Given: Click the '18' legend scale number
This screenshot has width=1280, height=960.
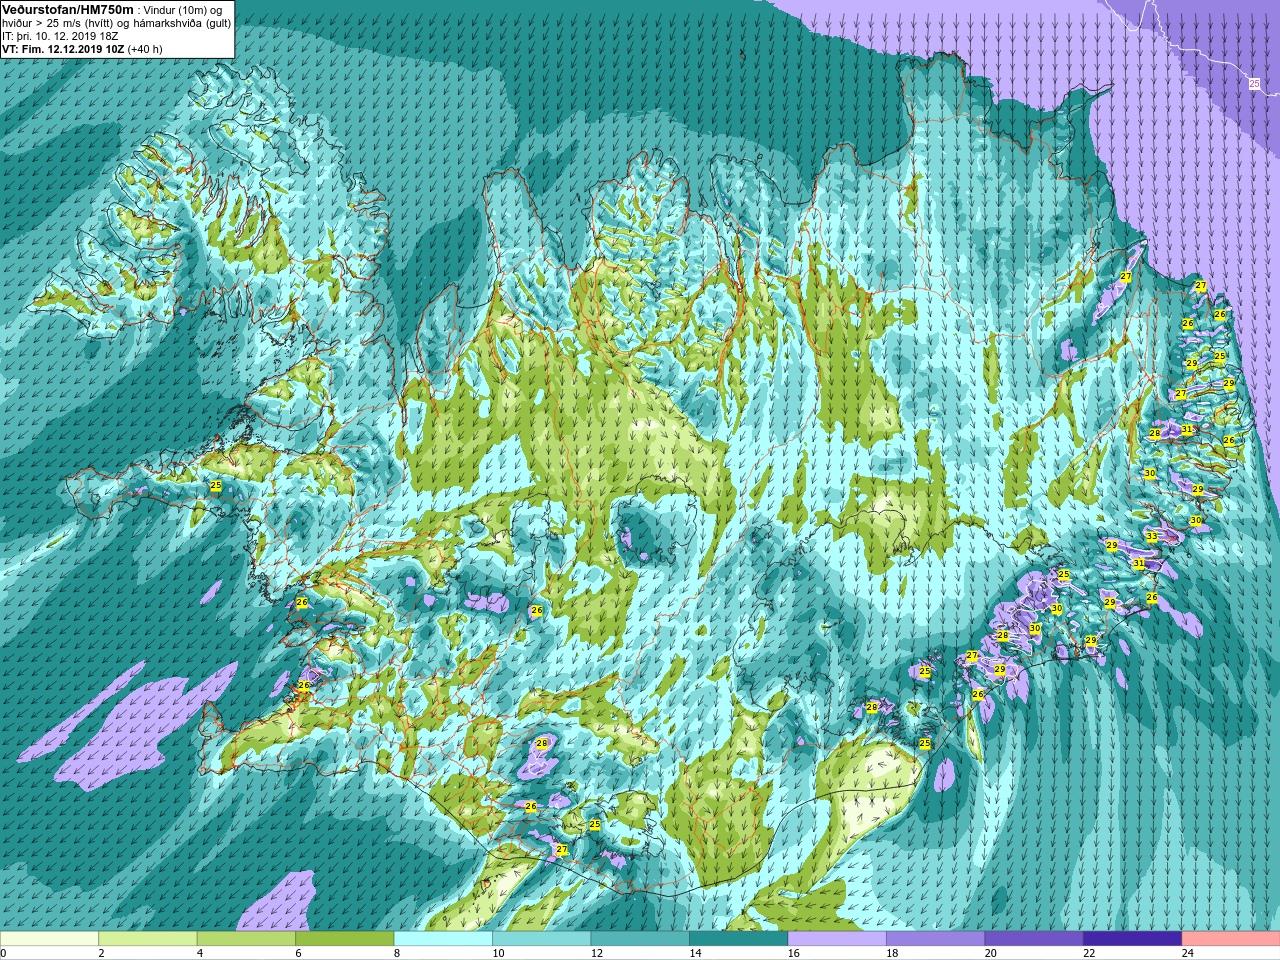Looking at the screenshot, I should click(x=892, y=953).
